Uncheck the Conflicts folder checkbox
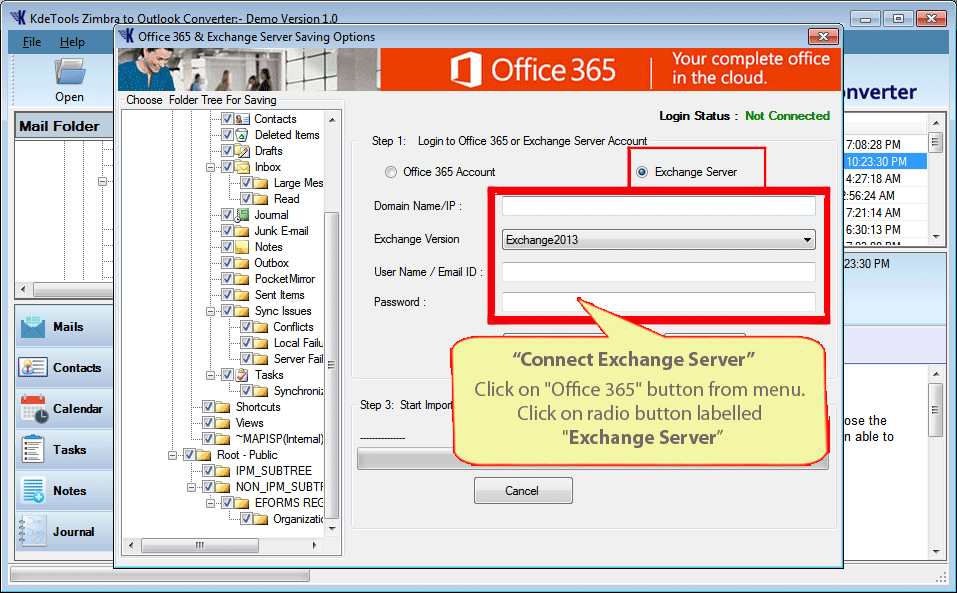The height and width of the screenshot is (593, 957). [246, 327]
